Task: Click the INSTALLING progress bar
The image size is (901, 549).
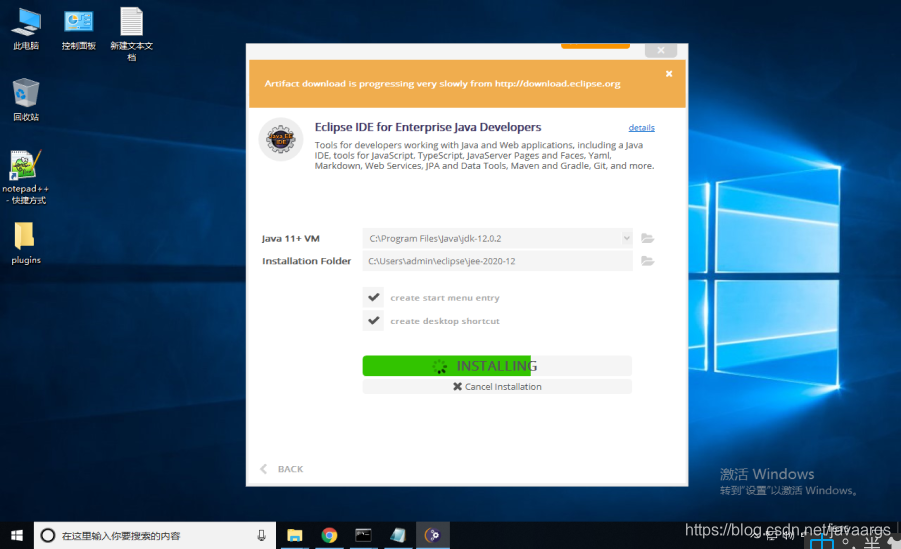Action: pos(497,366)
